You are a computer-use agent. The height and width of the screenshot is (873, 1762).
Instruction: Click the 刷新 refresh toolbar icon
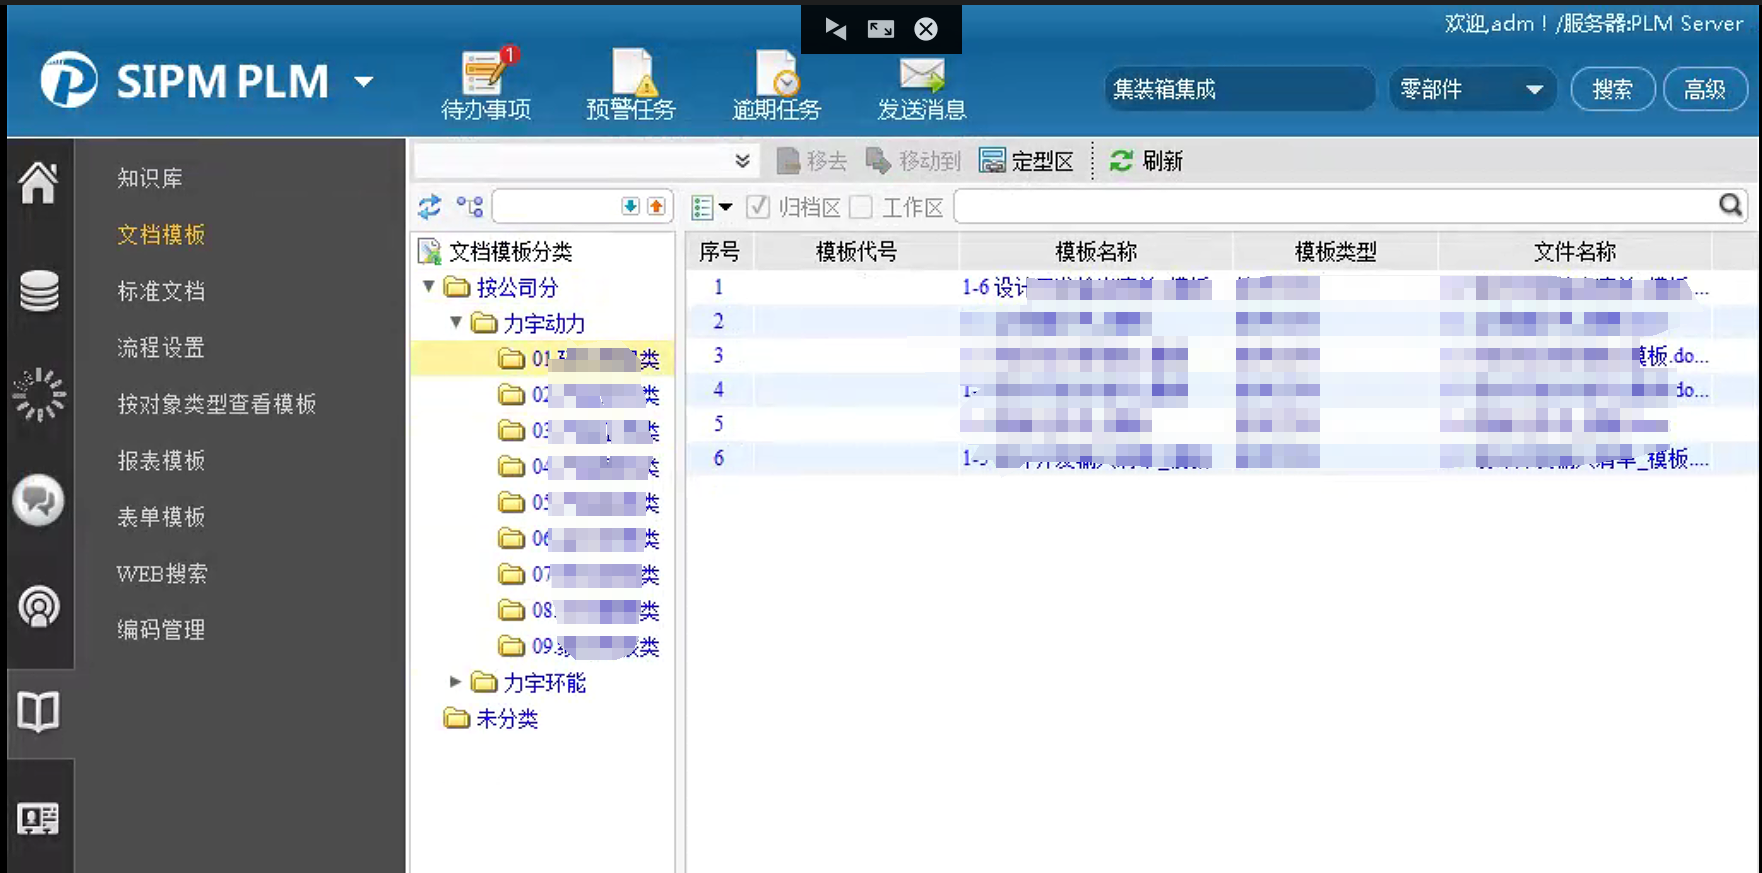point(1122,161)
